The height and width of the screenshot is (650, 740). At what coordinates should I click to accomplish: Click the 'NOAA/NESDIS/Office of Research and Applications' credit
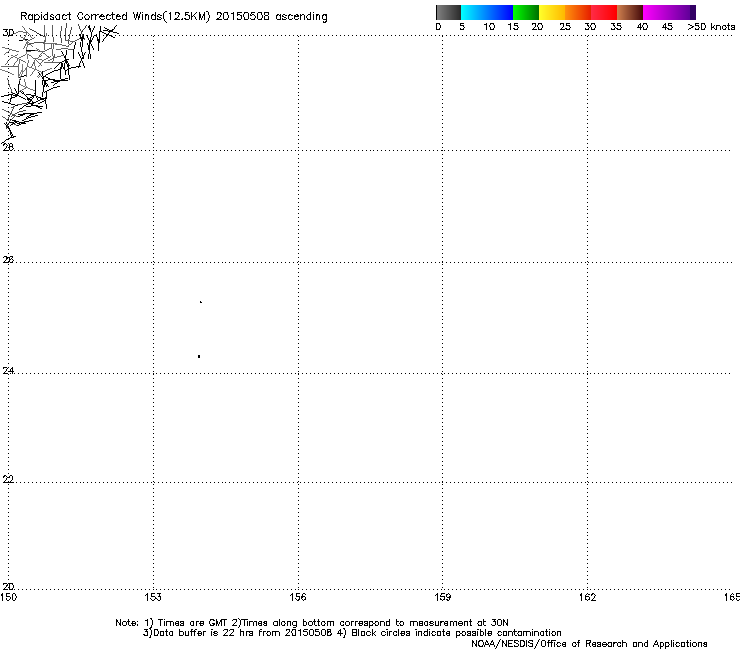tap(589, 644)
